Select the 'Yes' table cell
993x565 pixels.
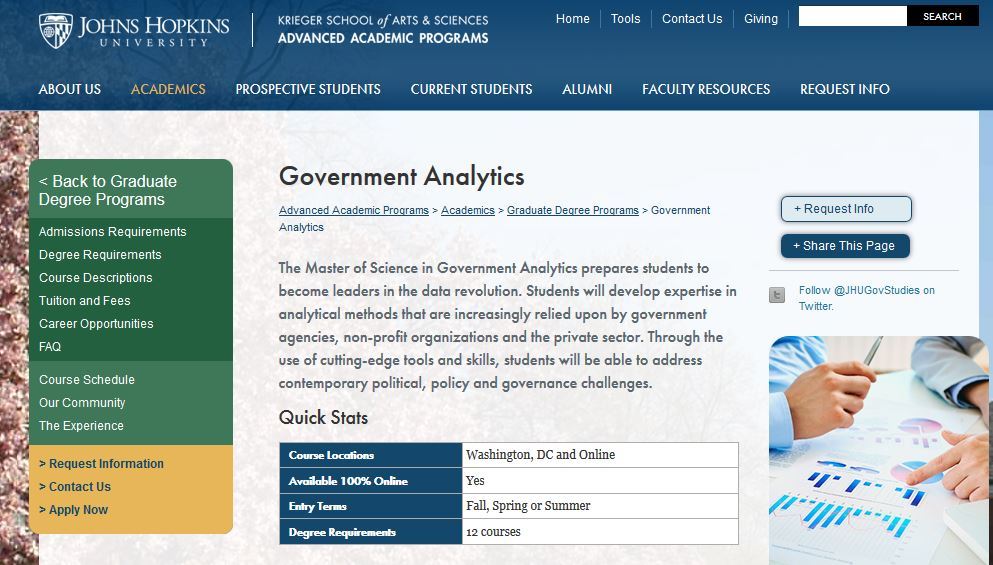click(600, 481)
